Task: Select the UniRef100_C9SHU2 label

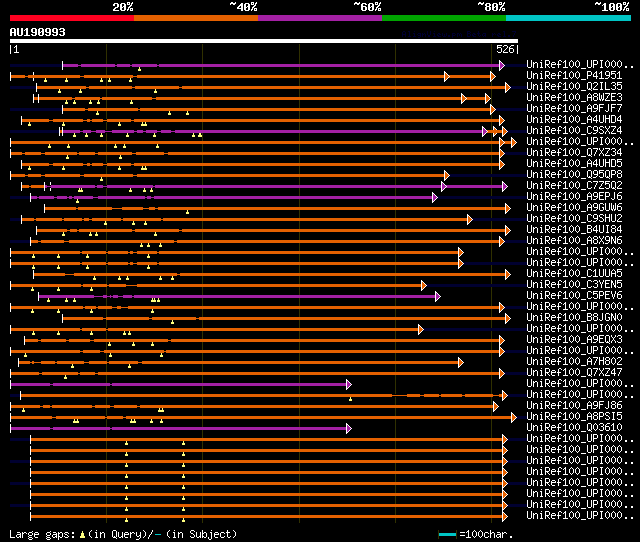Action: pyautogui.click(x=574, y=218)
